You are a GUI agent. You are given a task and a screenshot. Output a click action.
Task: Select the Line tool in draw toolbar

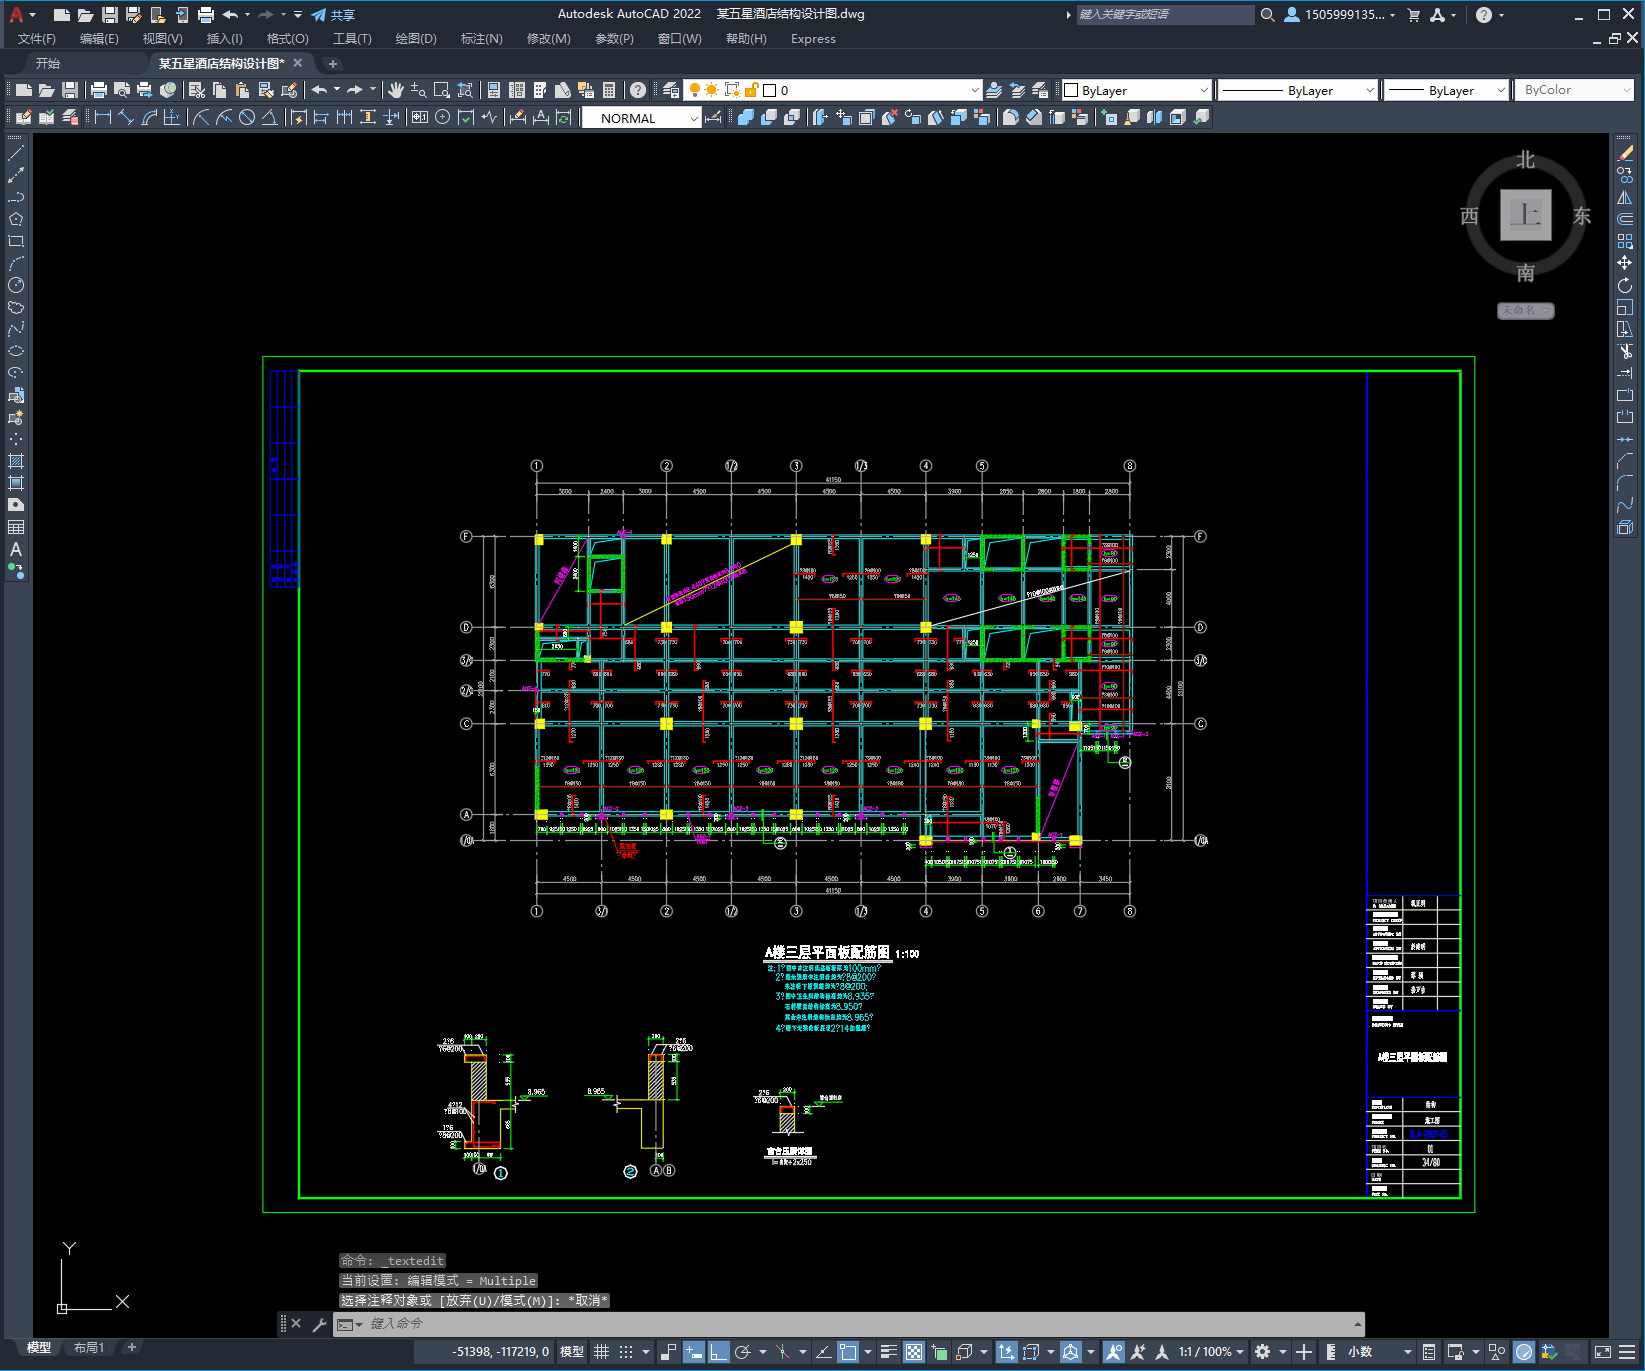(x=16, y=153)
